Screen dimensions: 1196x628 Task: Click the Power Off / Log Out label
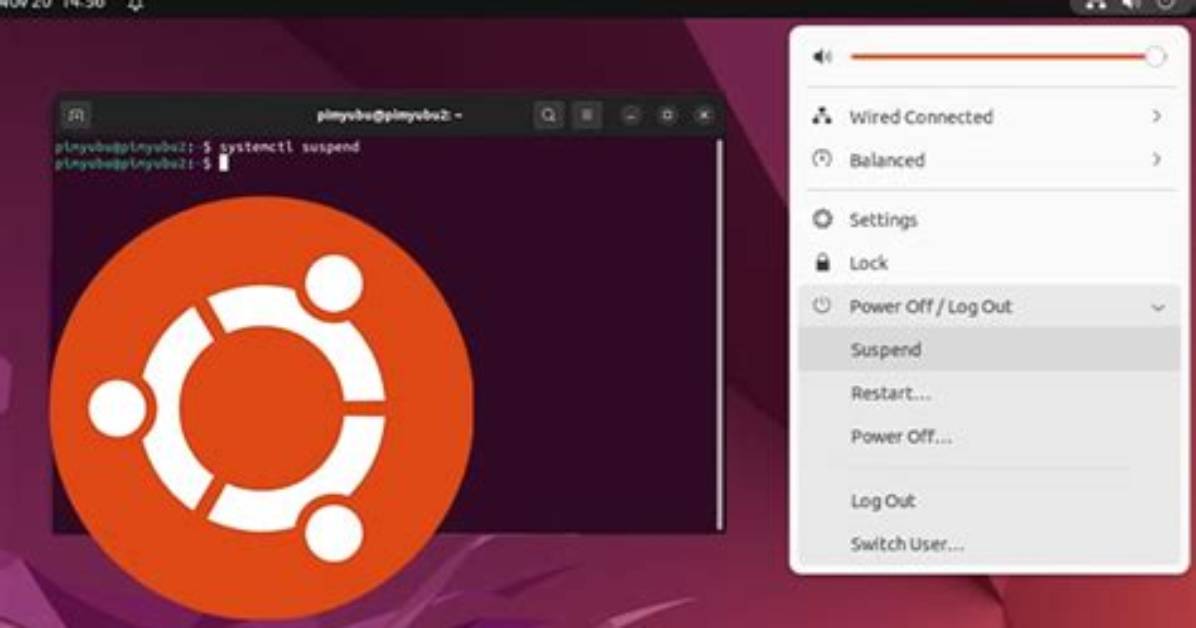click(931, 307)
